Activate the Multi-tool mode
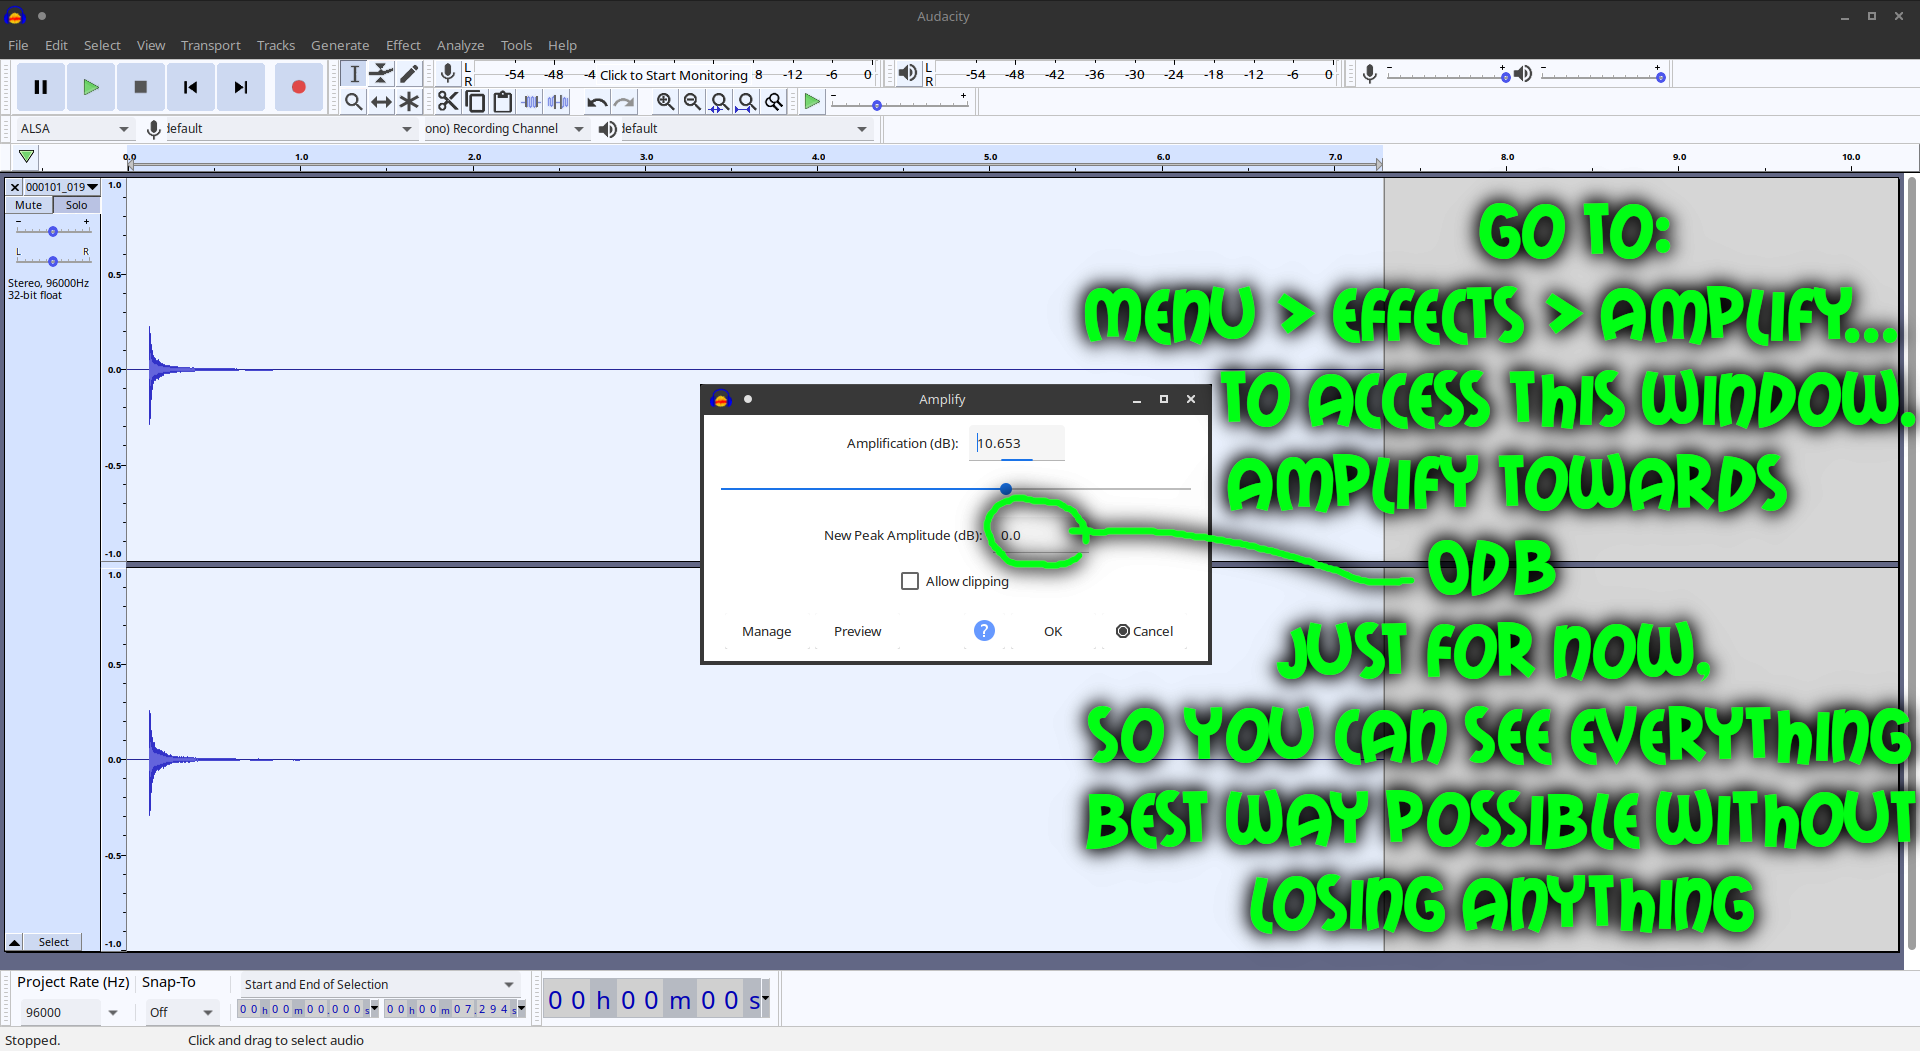1920x1051 pixels. tap(409, 101)
